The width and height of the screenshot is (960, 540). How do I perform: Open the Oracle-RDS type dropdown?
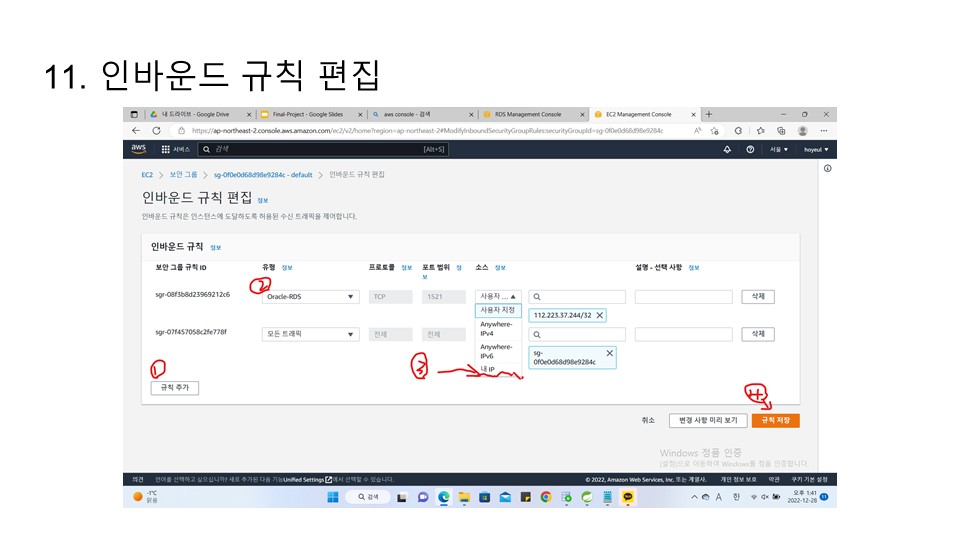click(310, 297)
